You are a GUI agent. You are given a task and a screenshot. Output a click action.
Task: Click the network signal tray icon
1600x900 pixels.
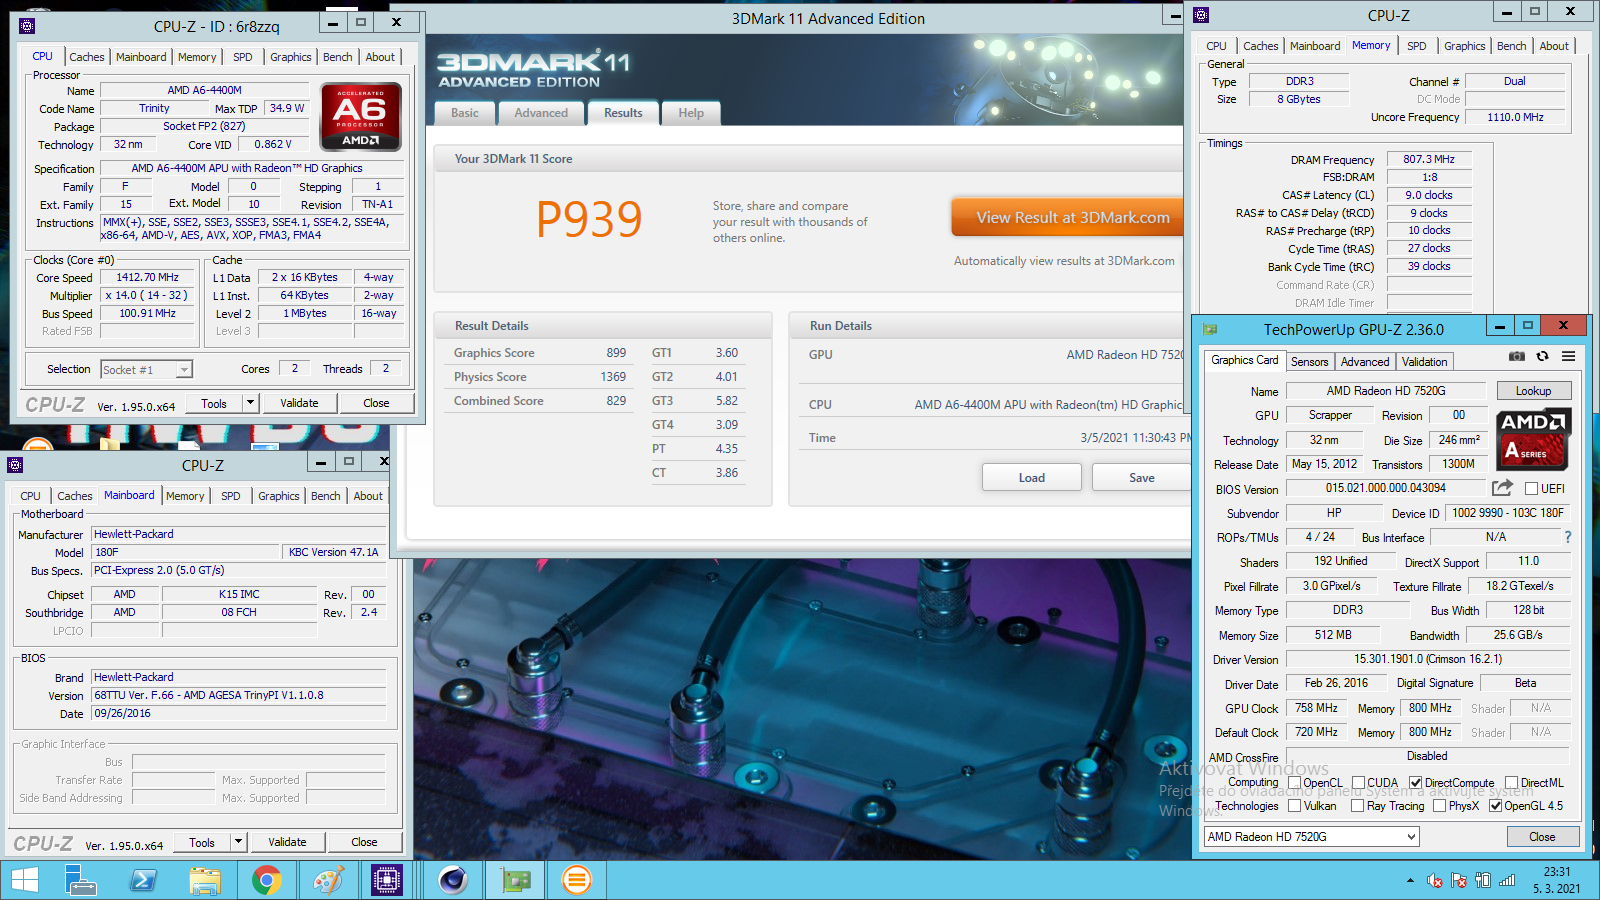coord(1507,881)
